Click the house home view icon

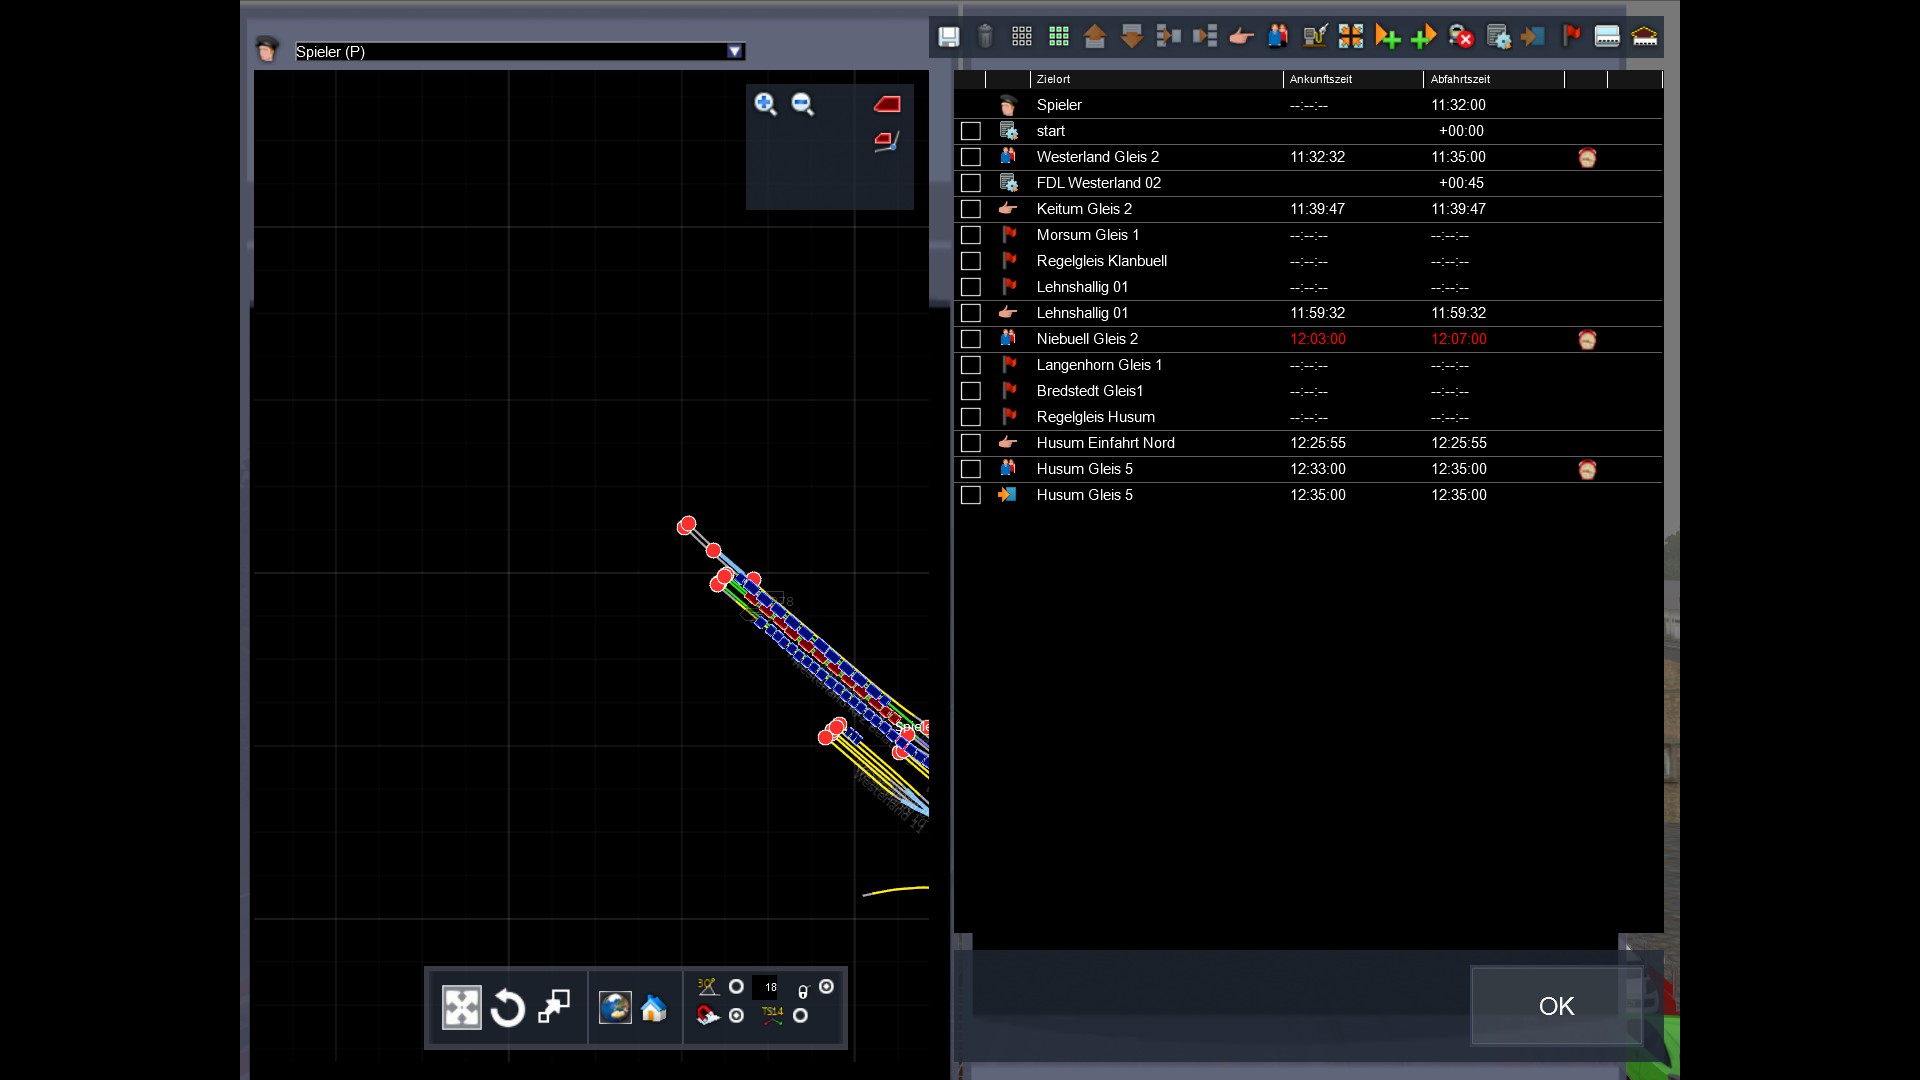pos(654,1008)
